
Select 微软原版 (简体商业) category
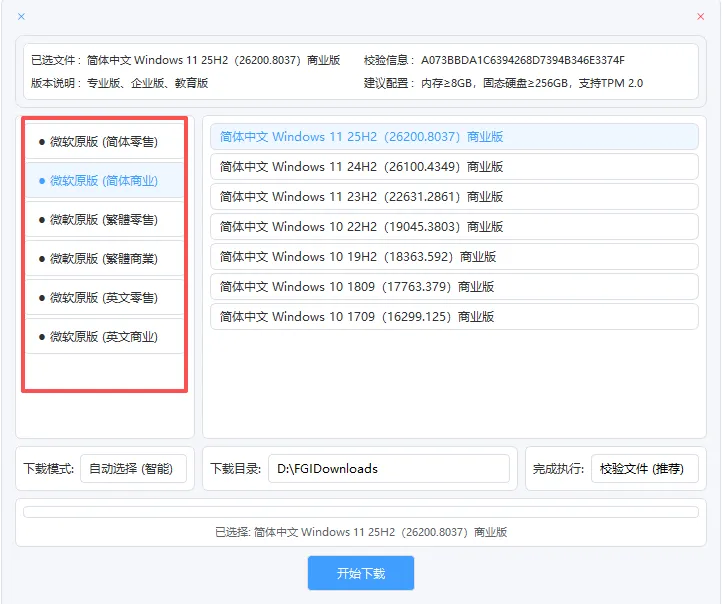[105, 180]
